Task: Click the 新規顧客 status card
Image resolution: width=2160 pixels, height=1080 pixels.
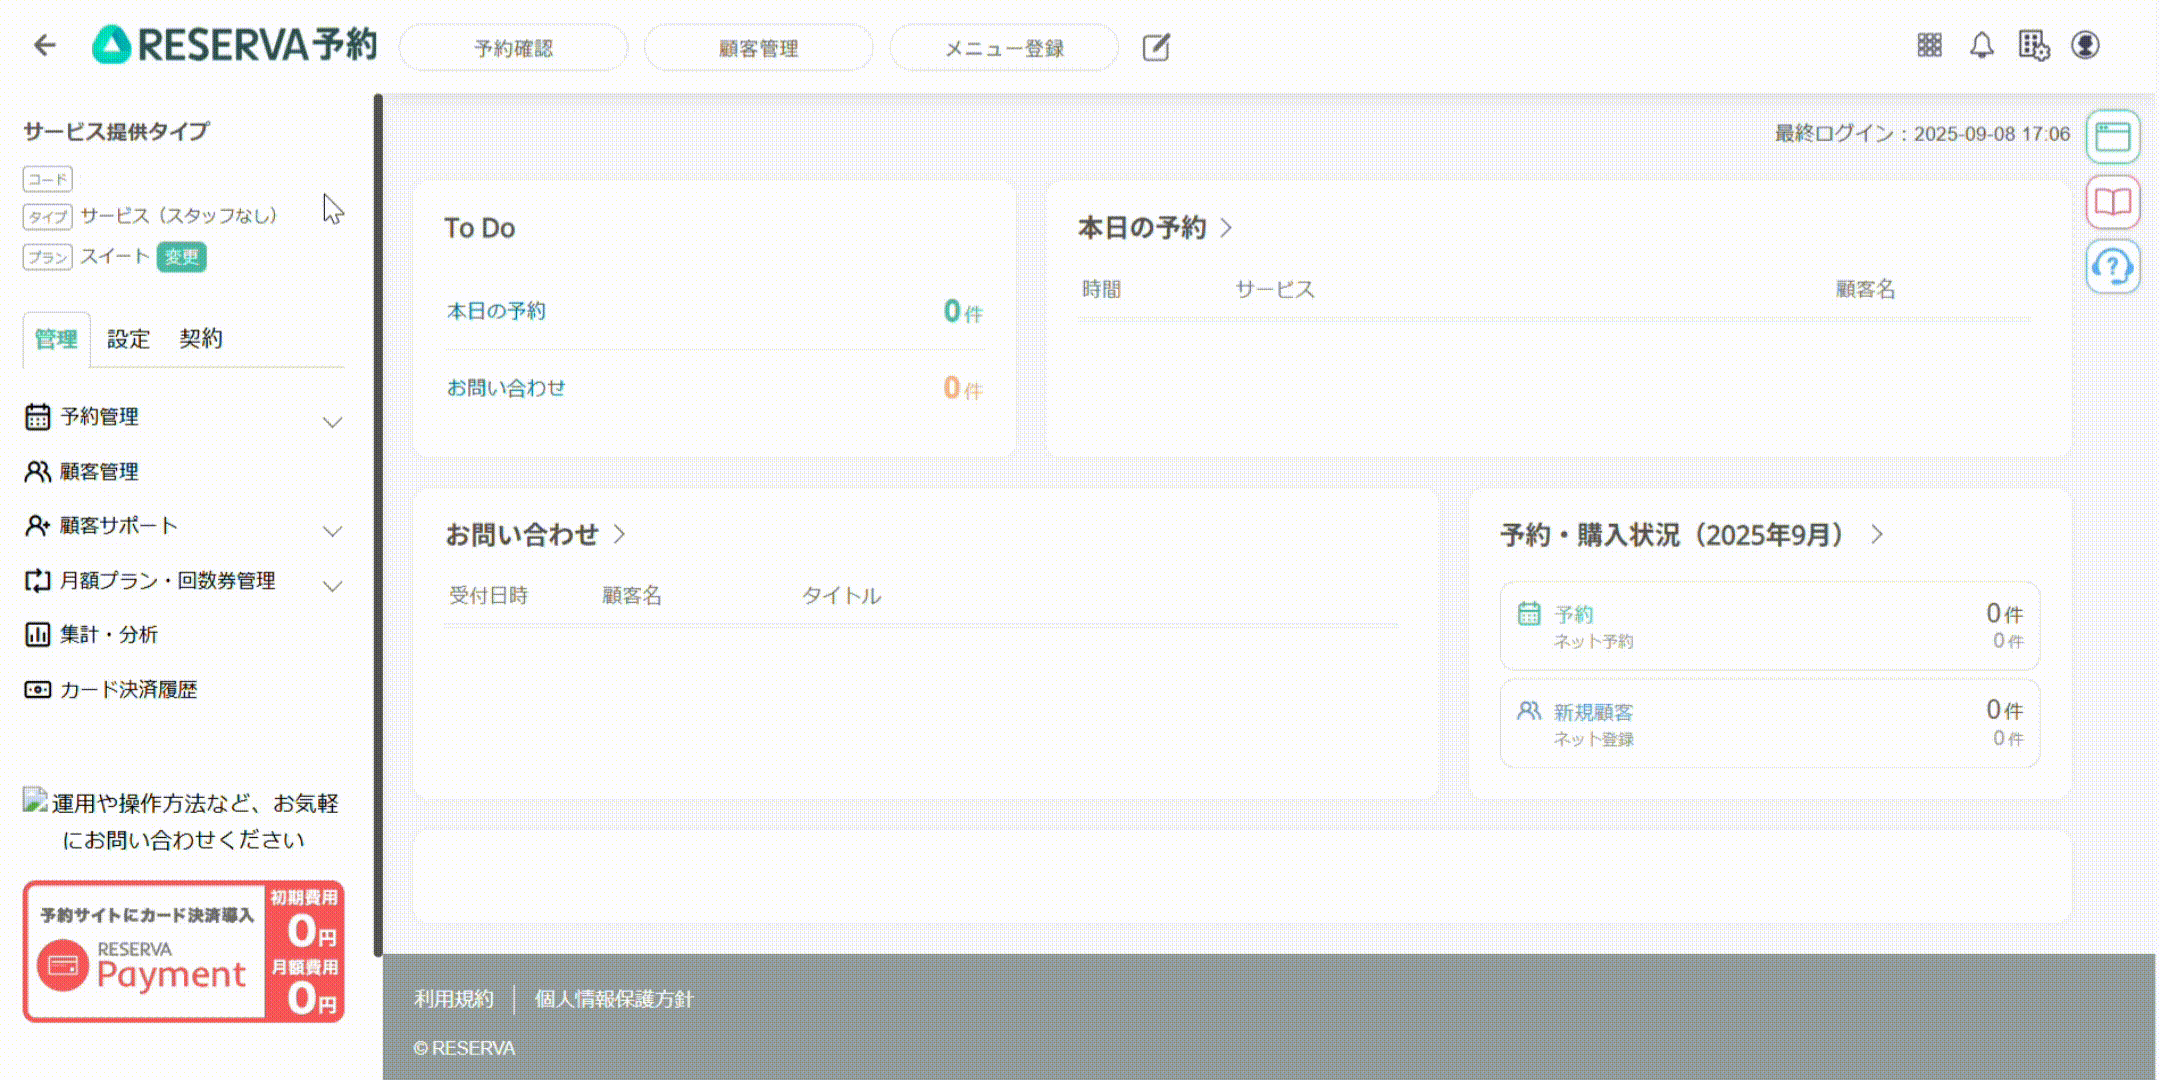Action: tap(1770, 723)
